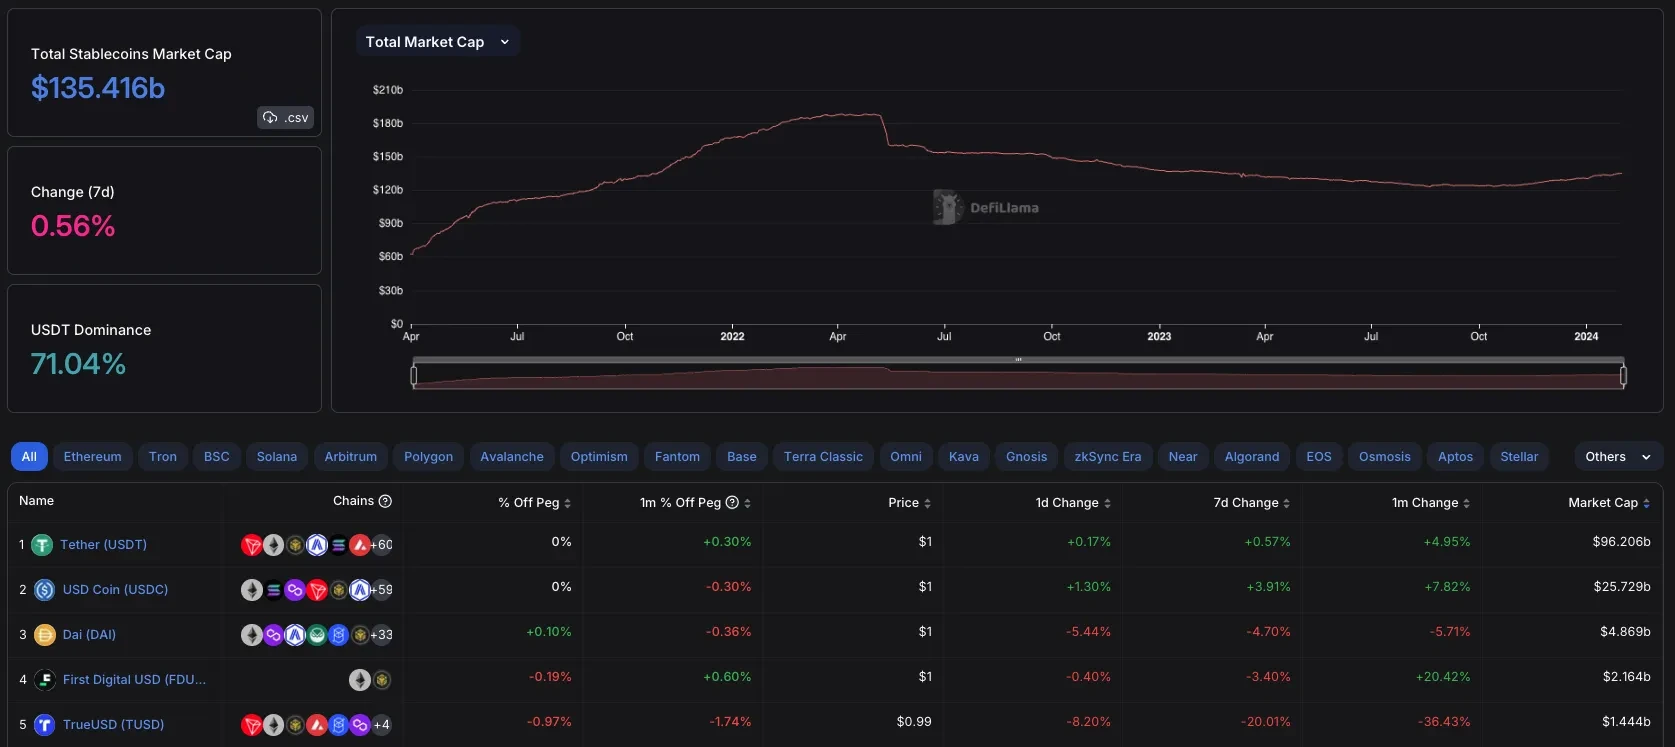Click the TrueUSD logo icon
This screenshot has width=1675, height=747.
(x=45, y=725)
